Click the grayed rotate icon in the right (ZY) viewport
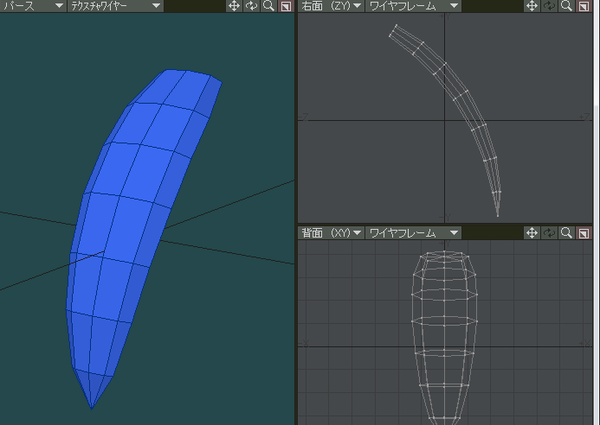 click(x=549, y=6)
